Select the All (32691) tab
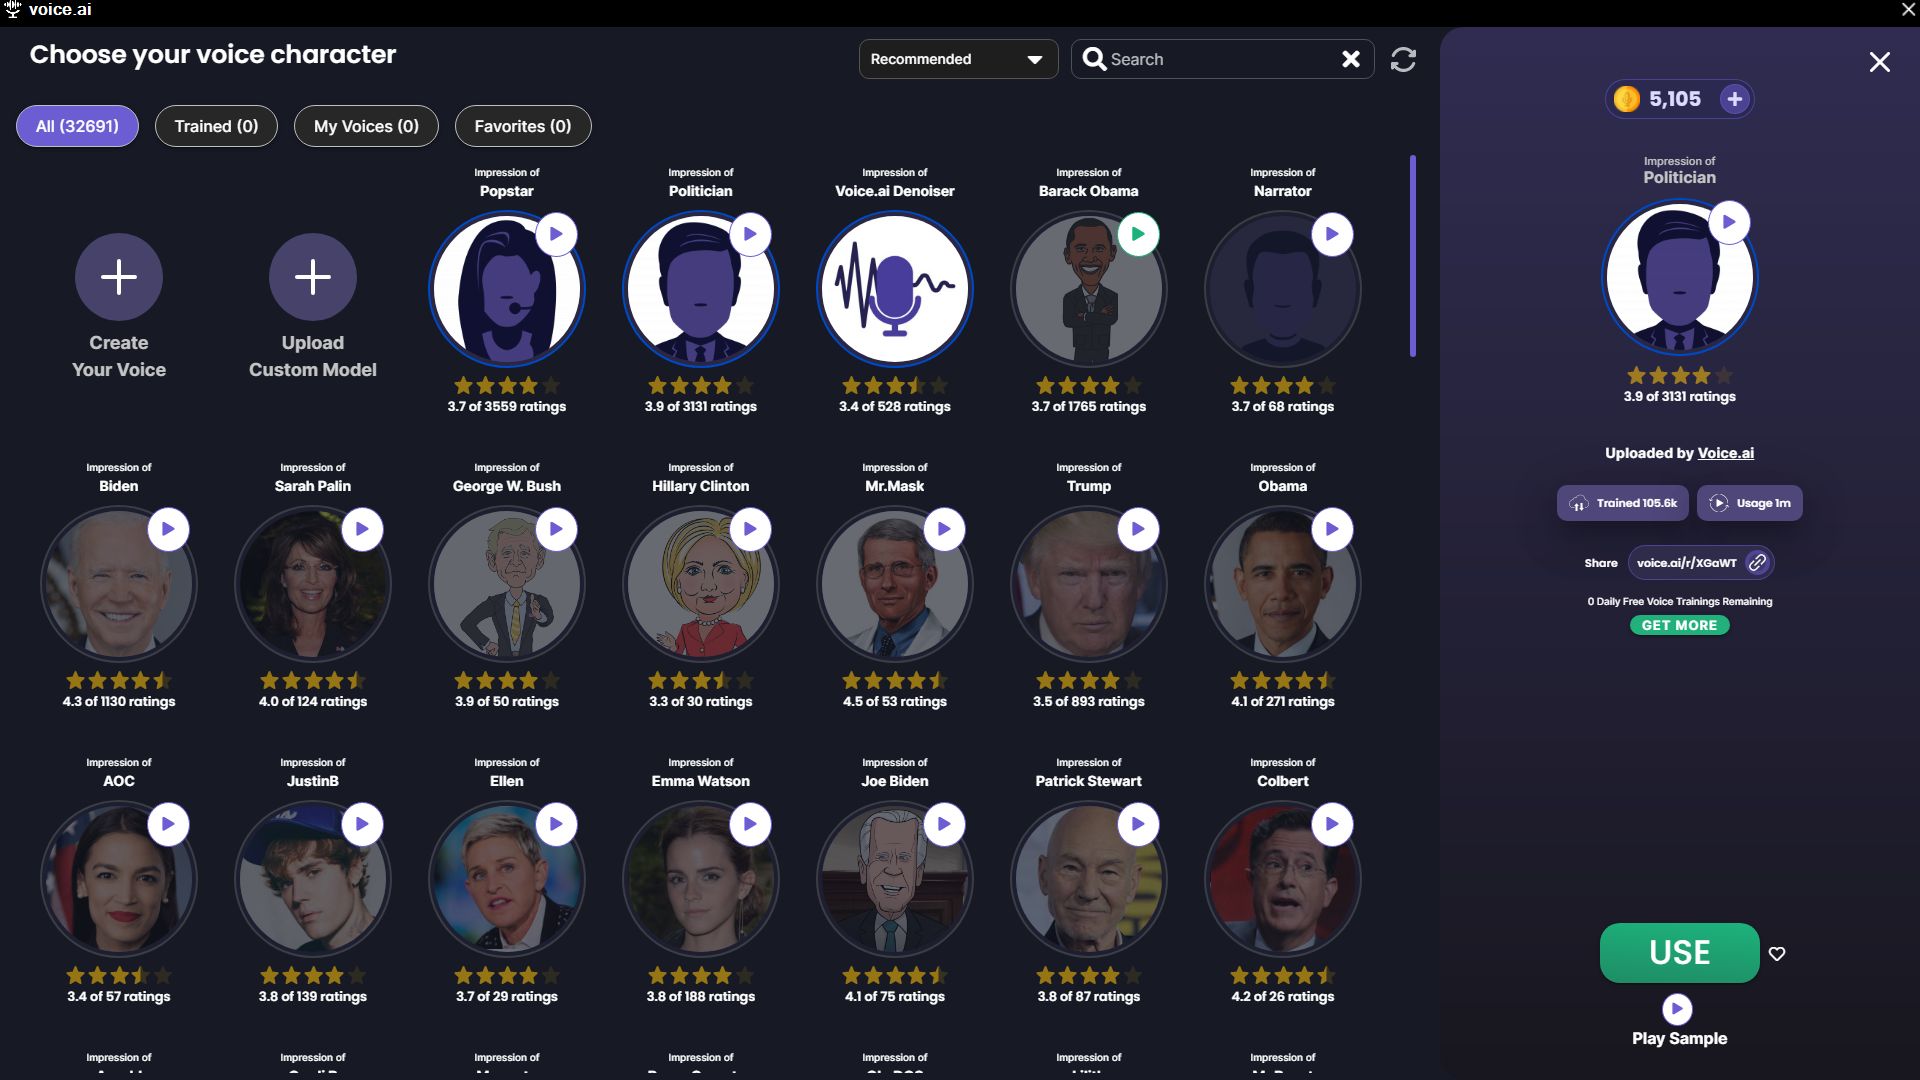This screenshot has width=1920, height=1080. coord(77,126)
